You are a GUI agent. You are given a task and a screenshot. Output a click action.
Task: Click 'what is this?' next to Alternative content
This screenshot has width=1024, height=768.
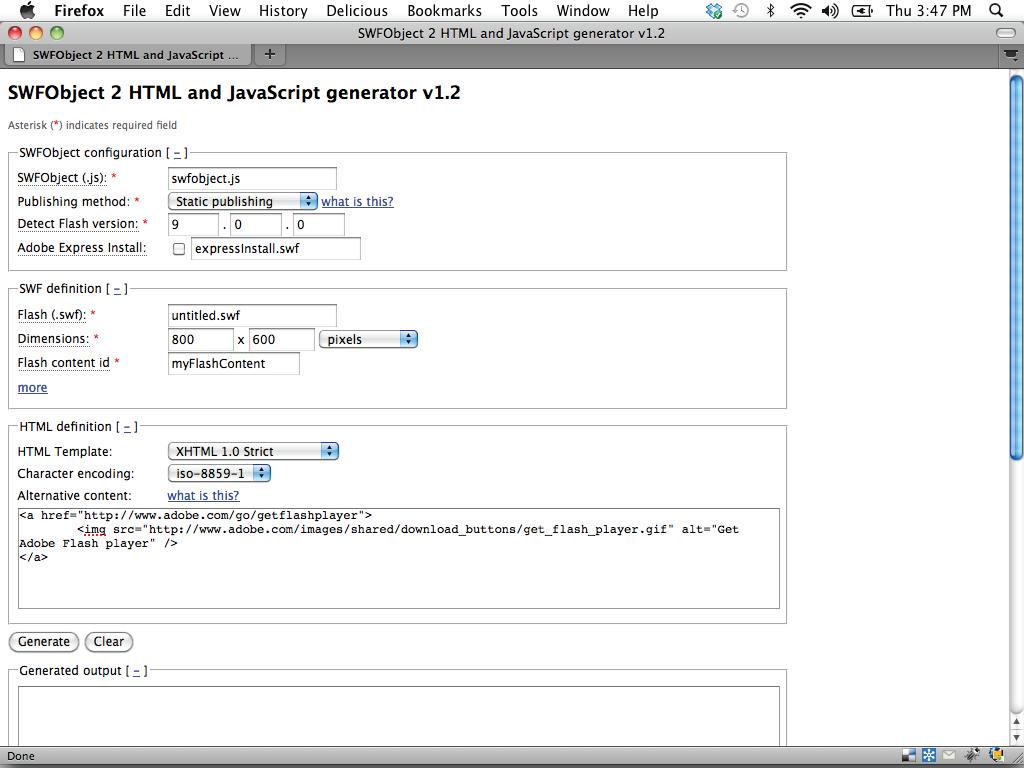(203, 495)
